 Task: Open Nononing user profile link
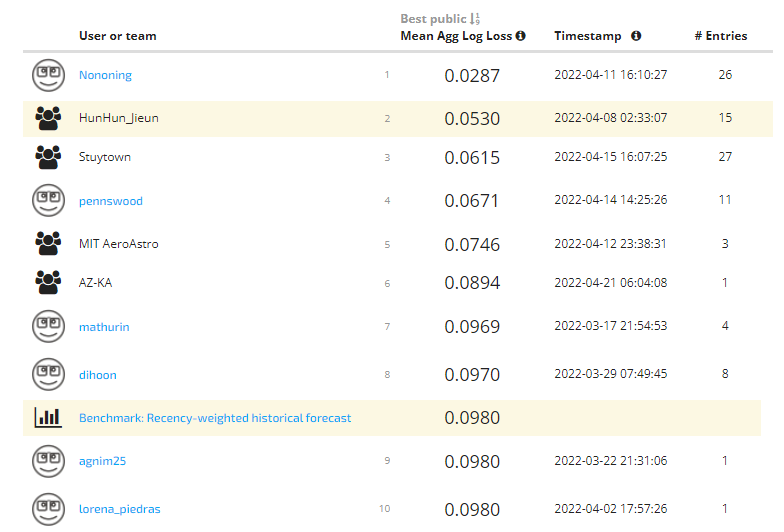(106, 75)
